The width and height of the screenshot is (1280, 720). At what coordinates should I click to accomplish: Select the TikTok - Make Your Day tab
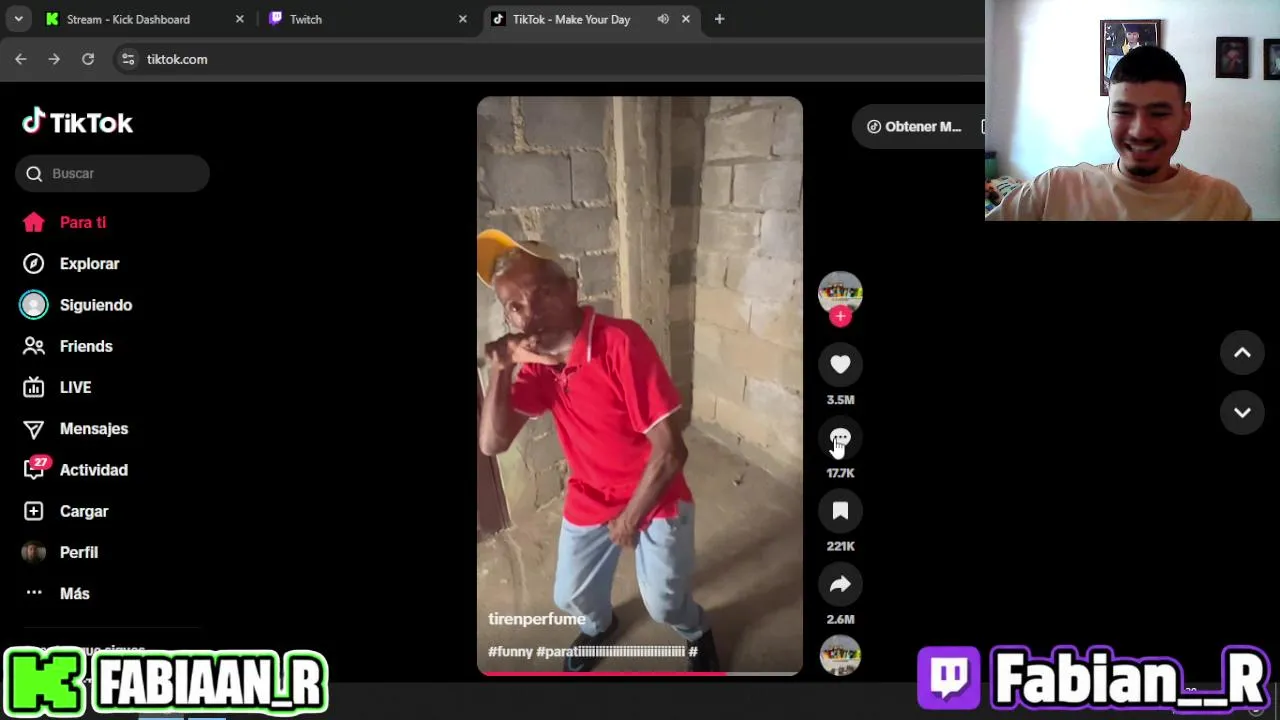pos(571,19)
